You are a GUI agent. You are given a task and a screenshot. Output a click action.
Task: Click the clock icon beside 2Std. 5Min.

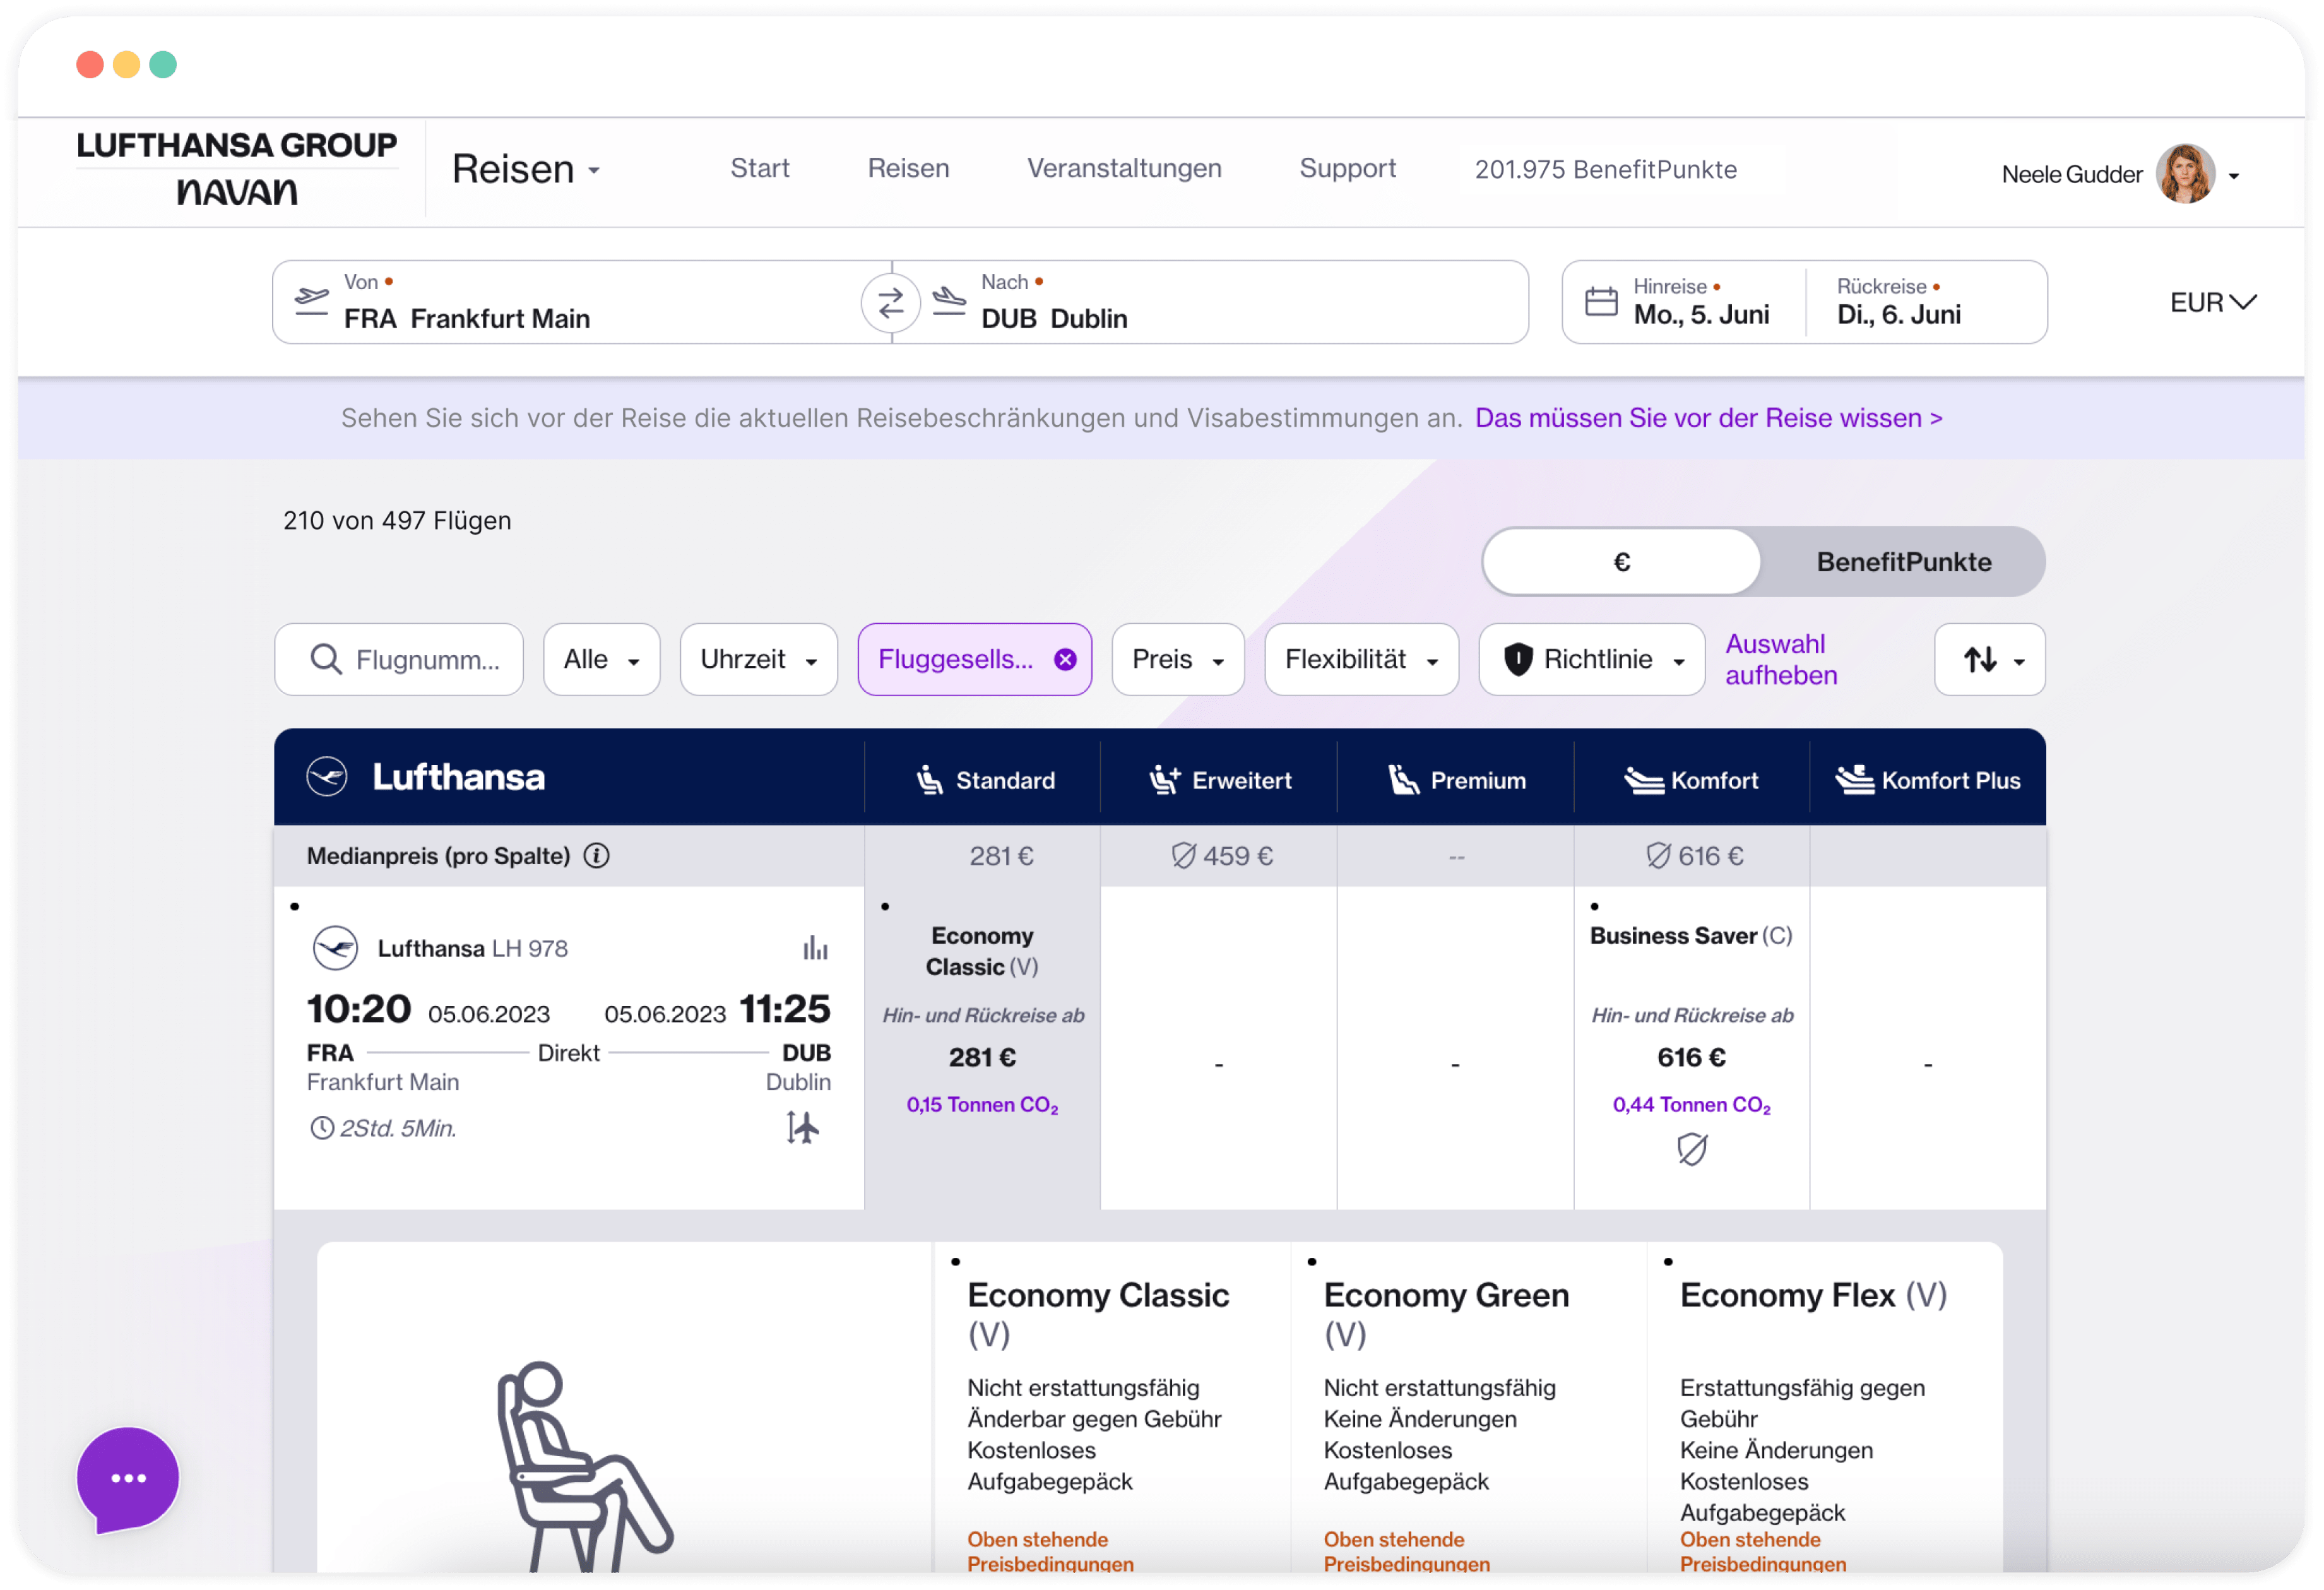(321, 1128)
